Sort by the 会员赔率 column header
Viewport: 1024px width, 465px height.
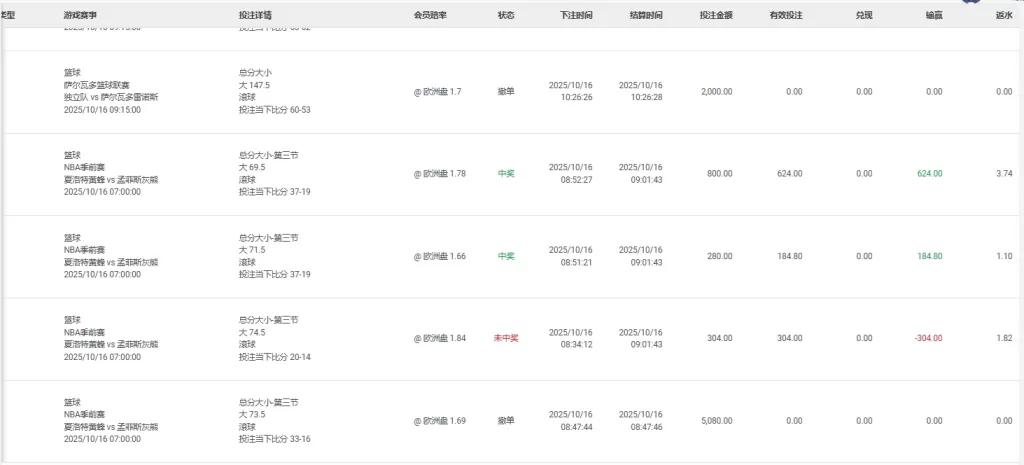tap(430, 16)
